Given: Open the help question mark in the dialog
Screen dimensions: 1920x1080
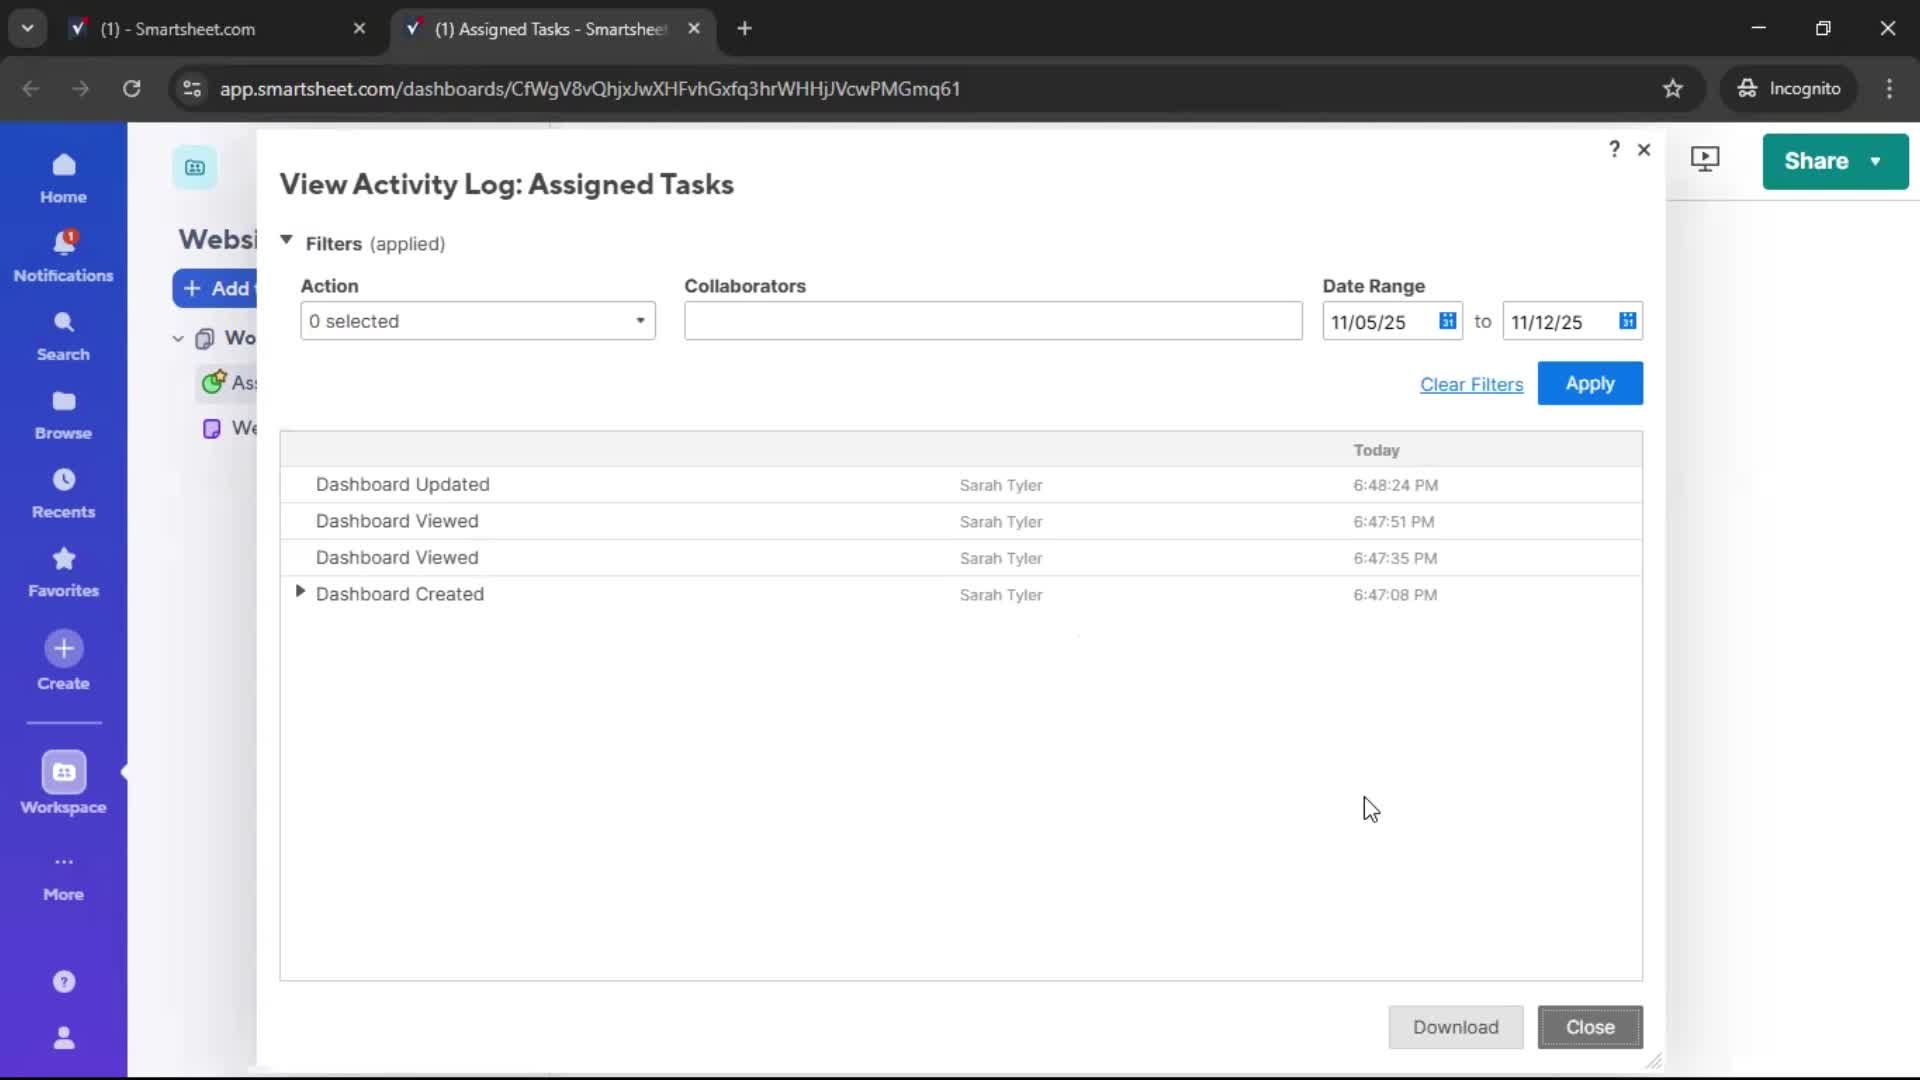Looking at the screenshot, I should point(1614,149).
